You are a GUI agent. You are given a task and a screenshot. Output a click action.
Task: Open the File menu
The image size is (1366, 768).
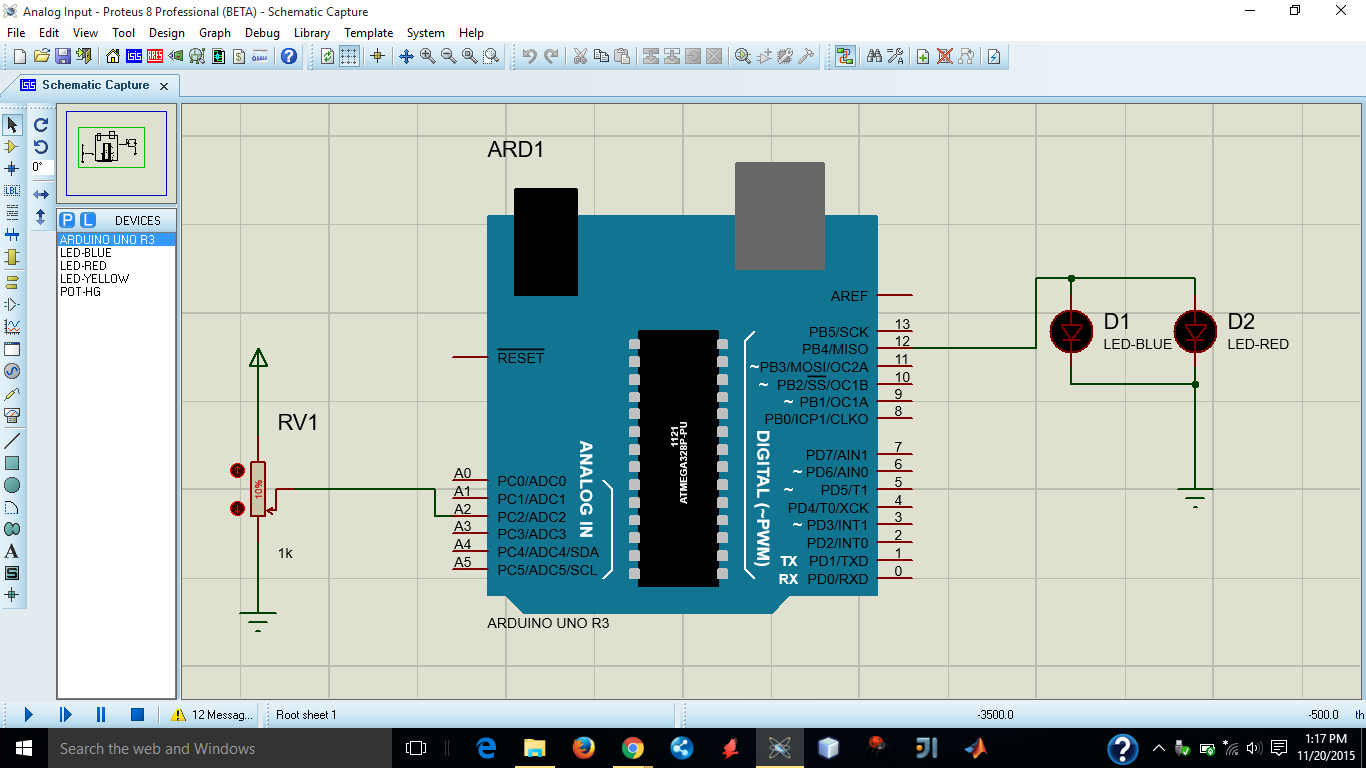(x=16, y=33)
